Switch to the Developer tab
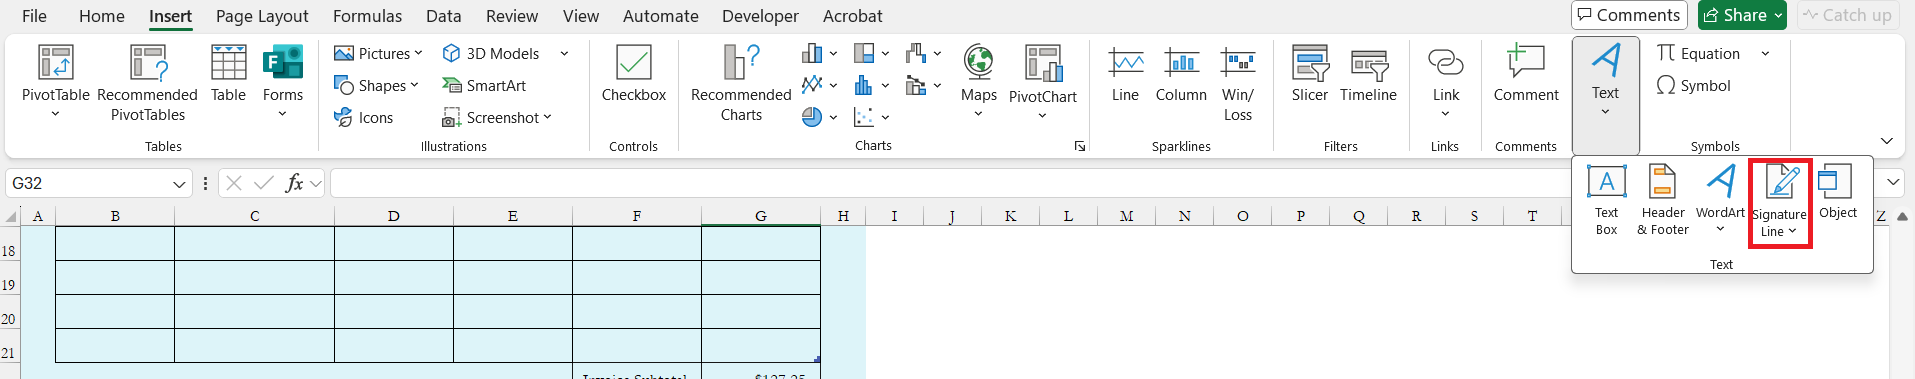Viewport: 1915px width, 379px height. [x=761, y=16]
